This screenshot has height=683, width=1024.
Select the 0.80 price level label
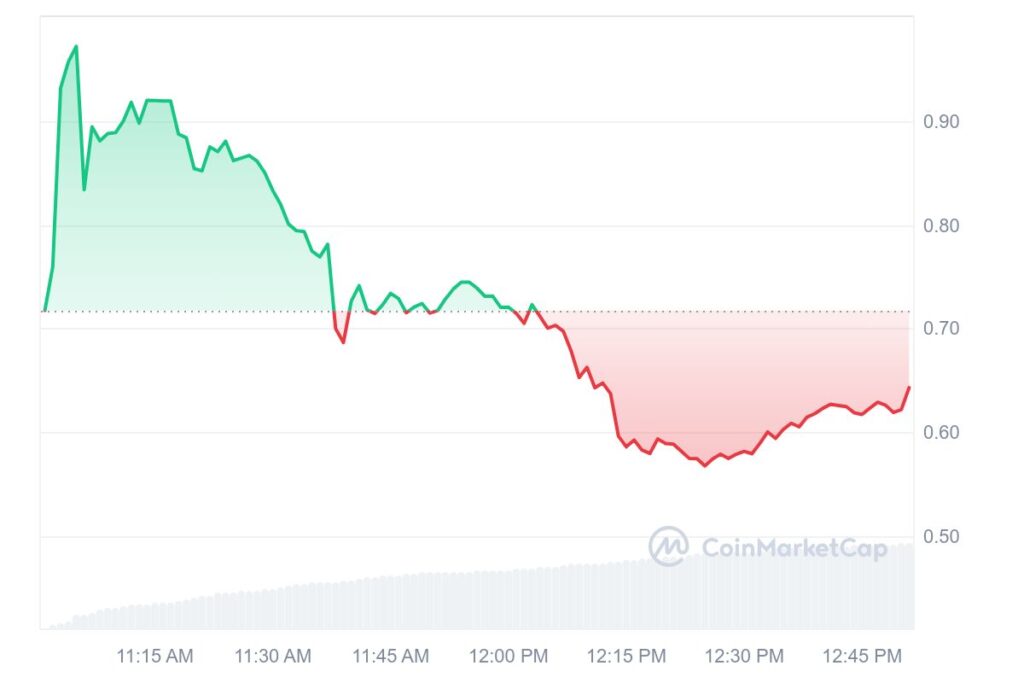[x=941, y=226]
